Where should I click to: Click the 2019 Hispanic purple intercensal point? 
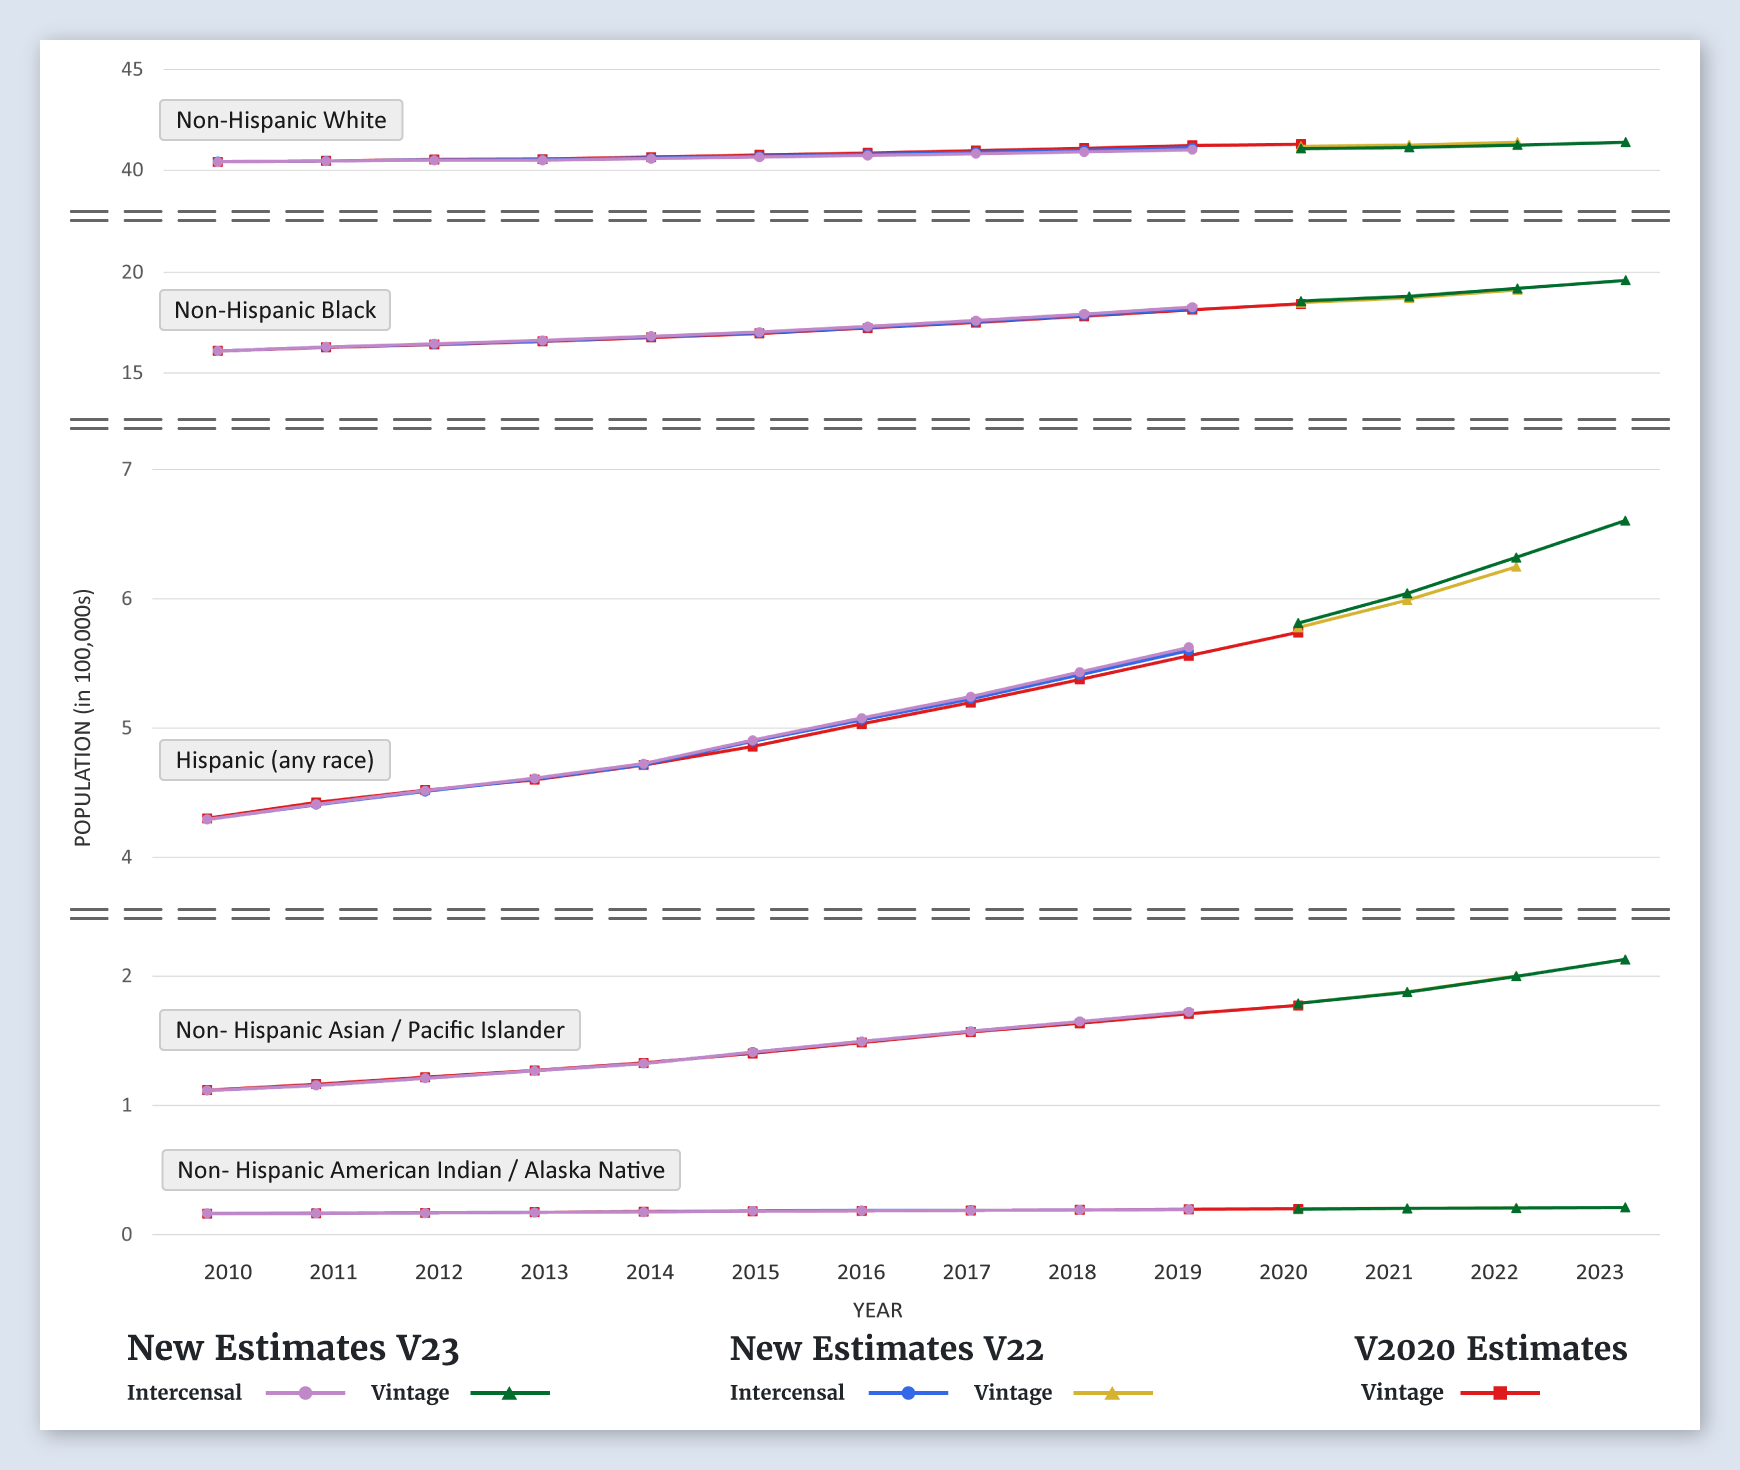coord(1189,648)
